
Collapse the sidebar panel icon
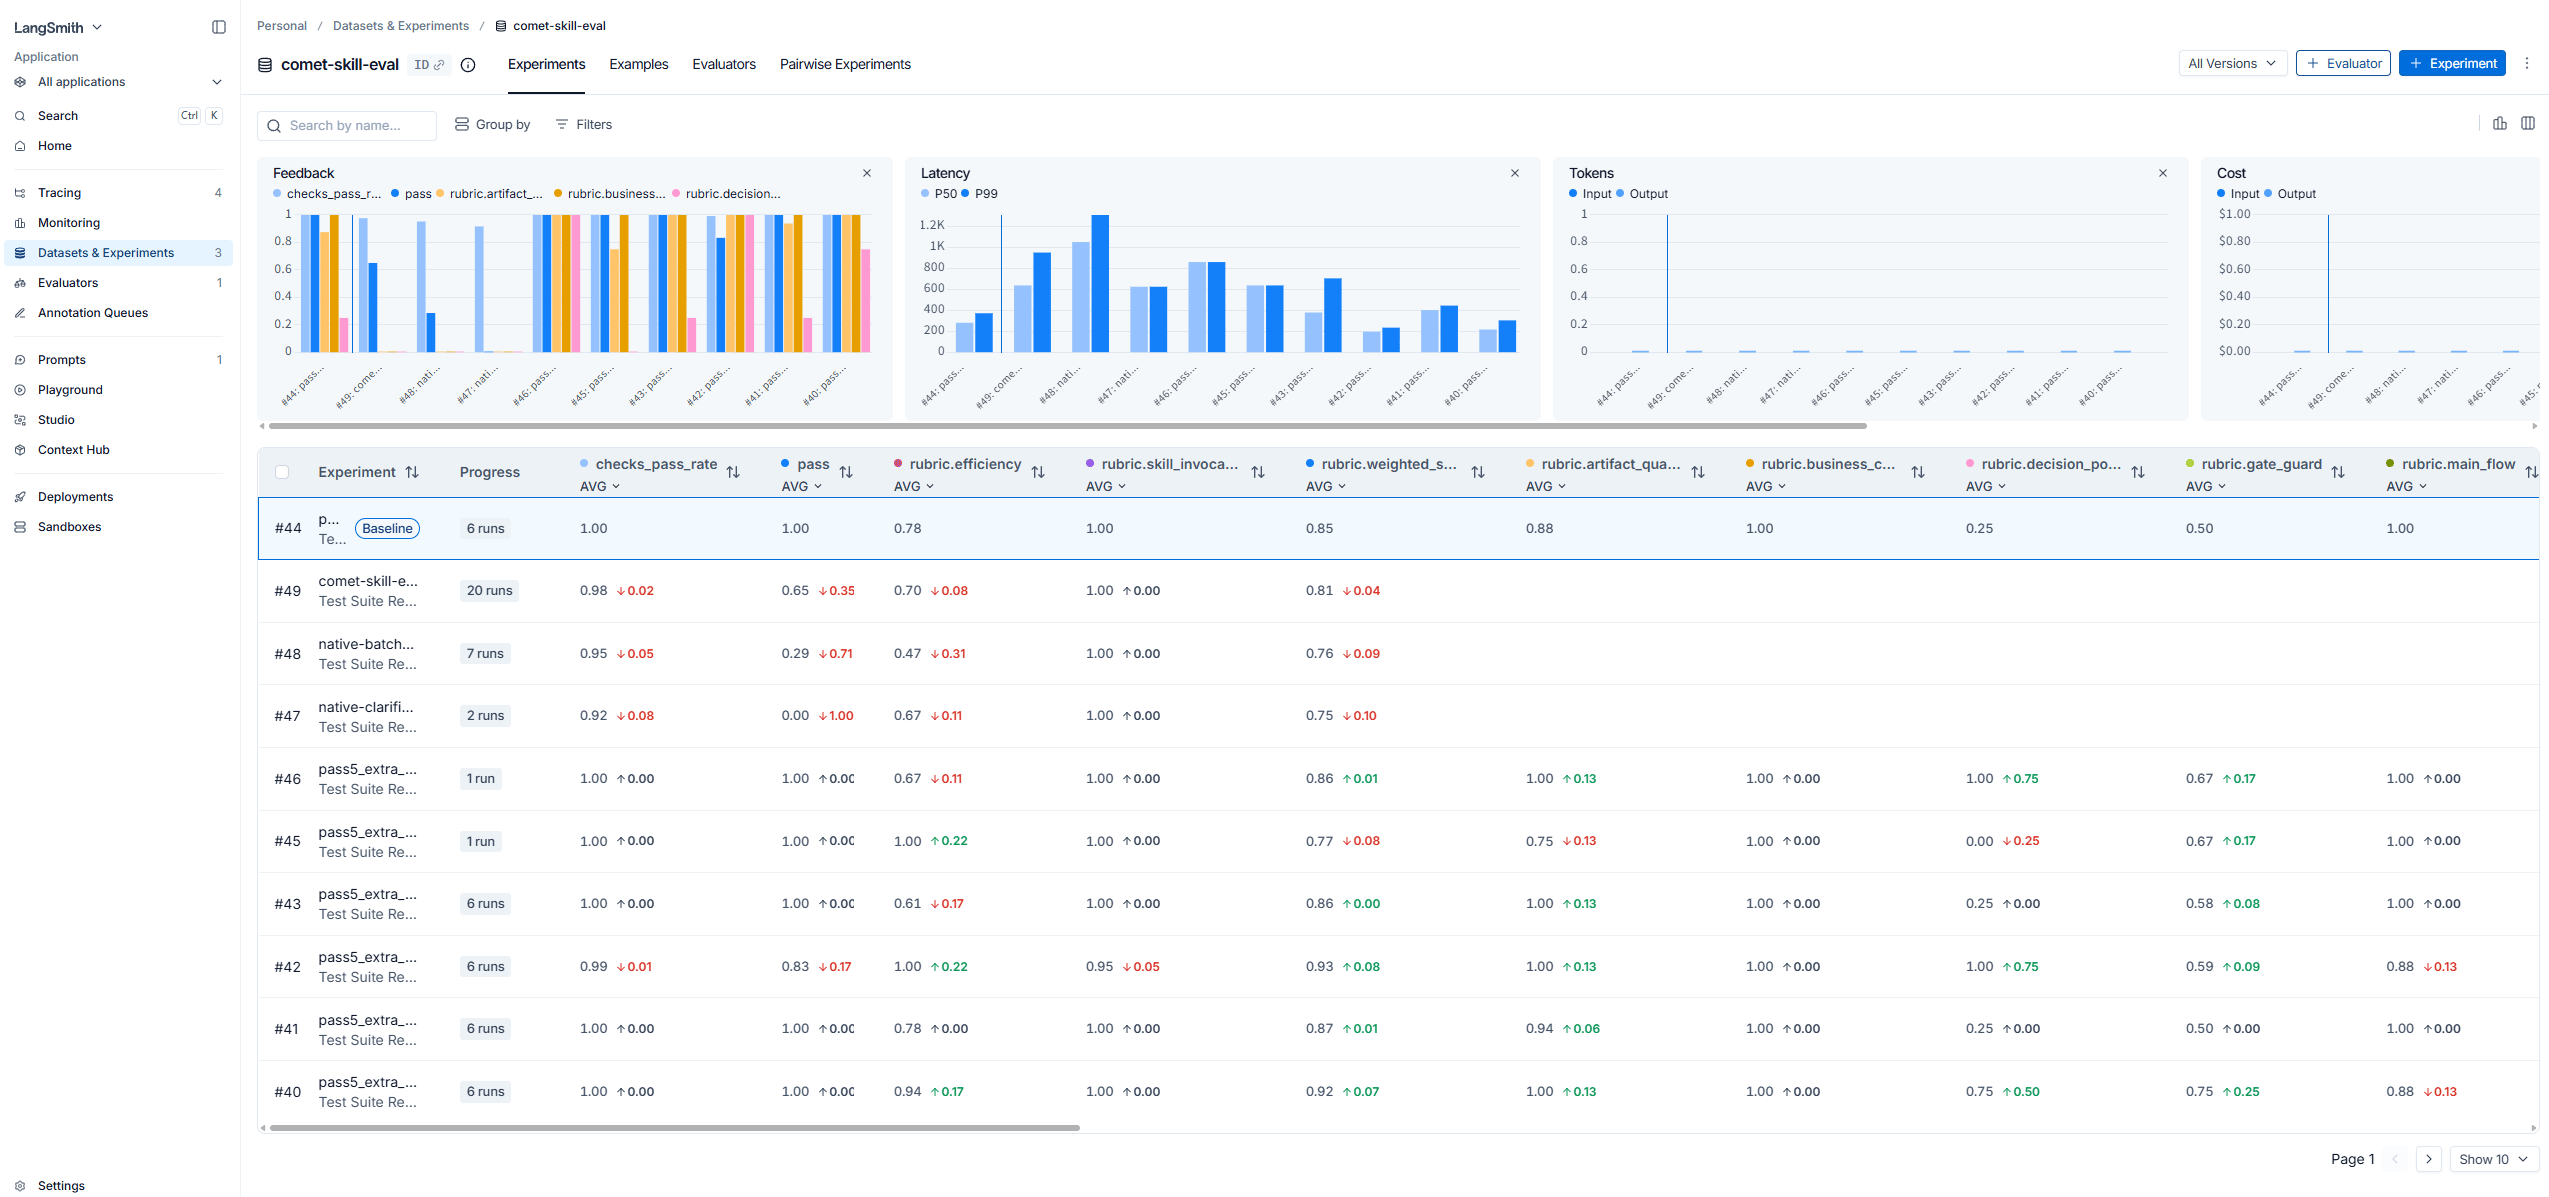coord(219,27)
